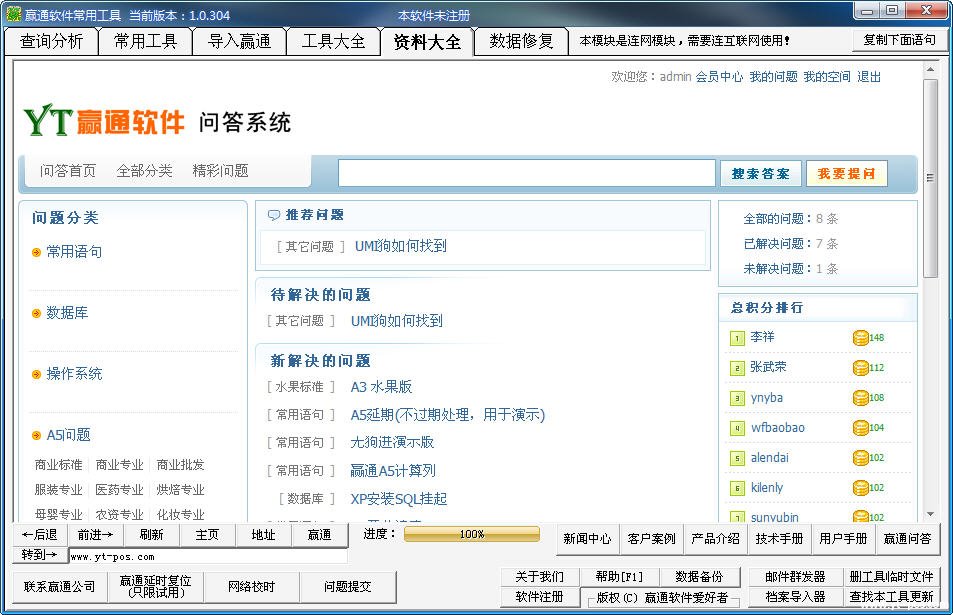Open the question XP安装SQL挂起
This screenshot has width=953, height=615.
tap(399, 500)
